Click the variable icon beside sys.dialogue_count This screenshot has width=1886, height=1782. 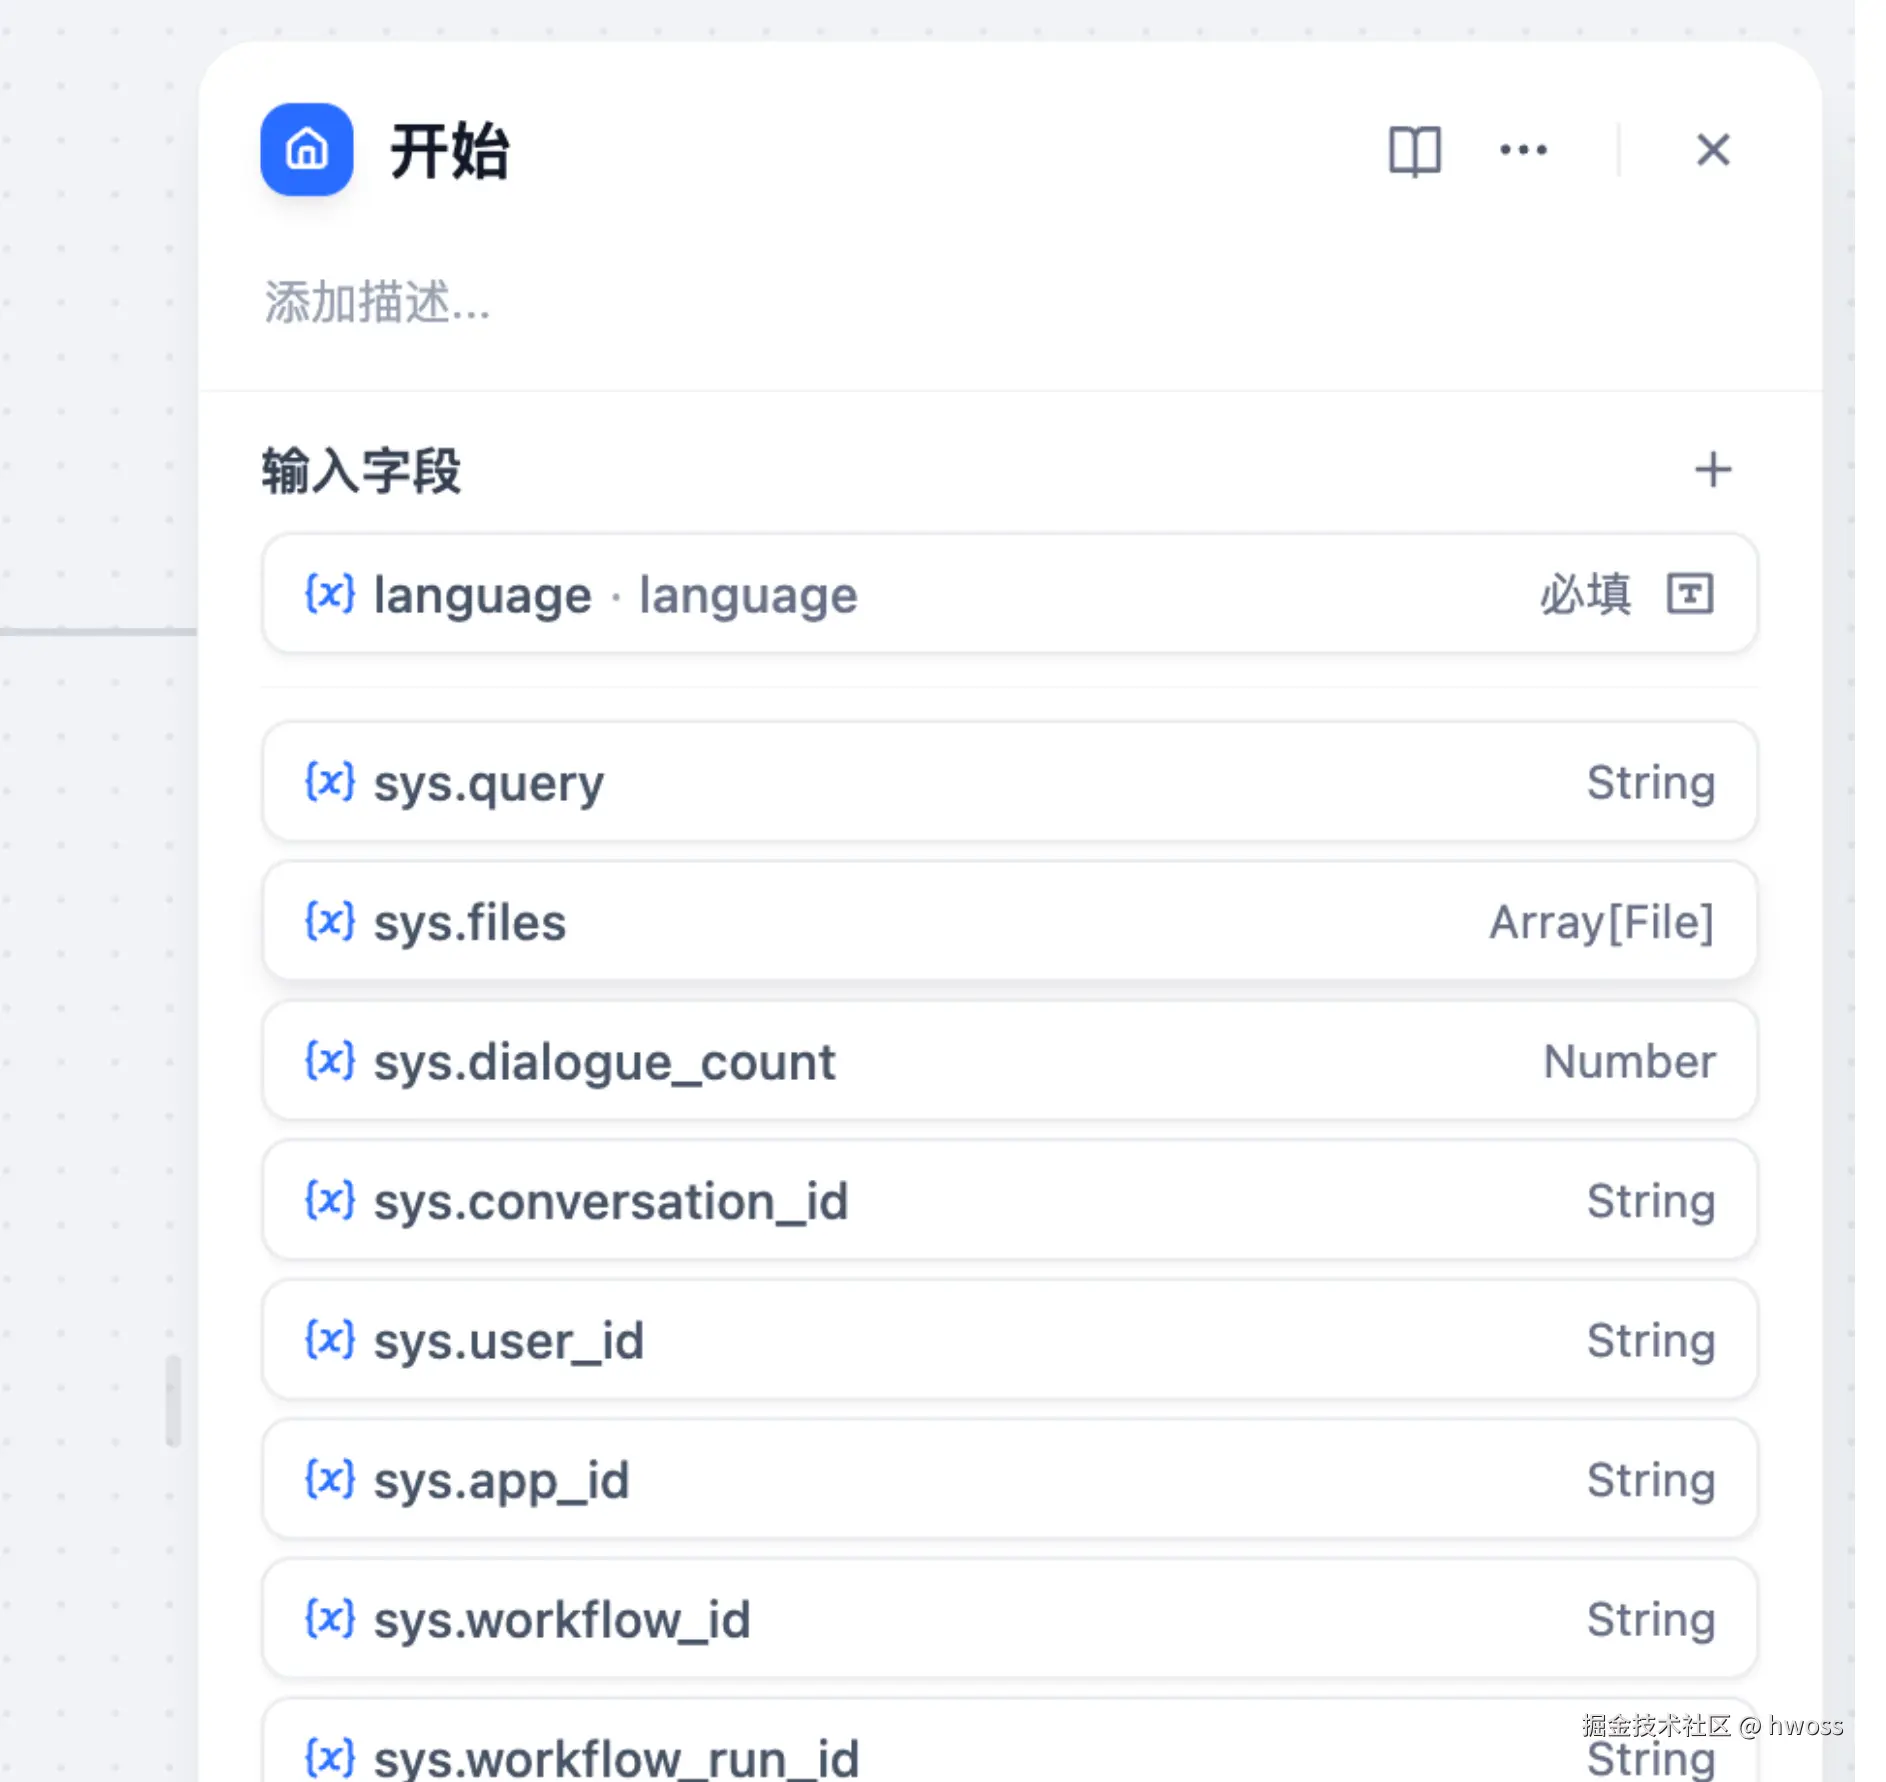[x=330, y=1060]
